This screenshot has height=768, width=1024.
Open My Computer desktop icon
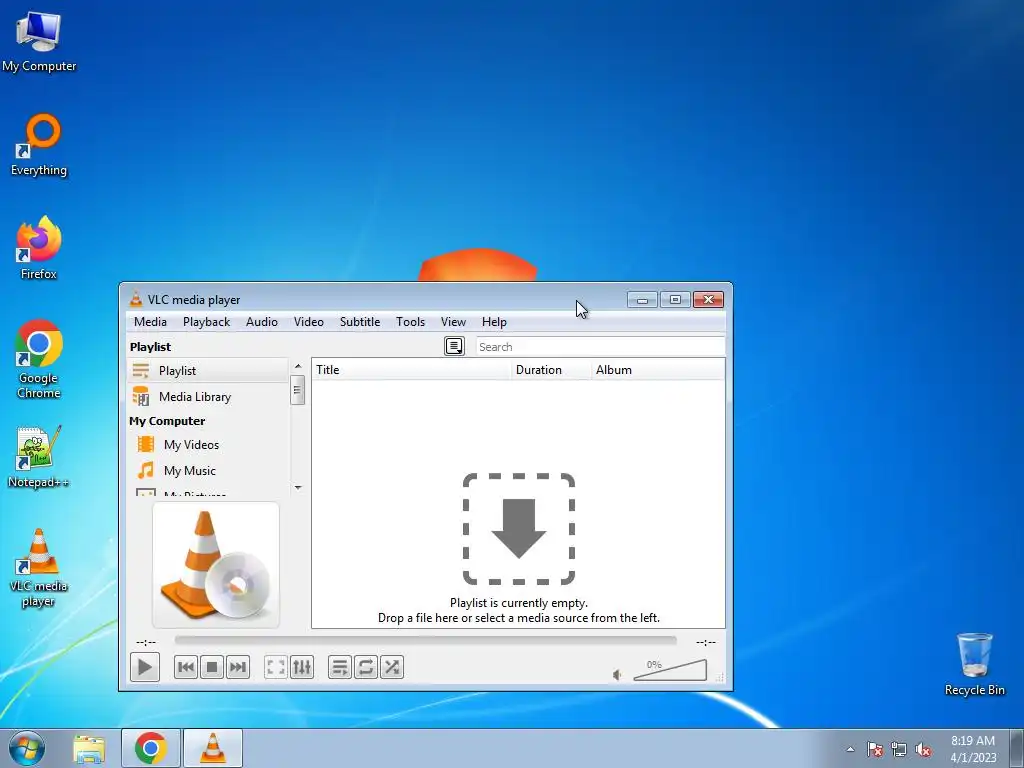pos(39,42)
